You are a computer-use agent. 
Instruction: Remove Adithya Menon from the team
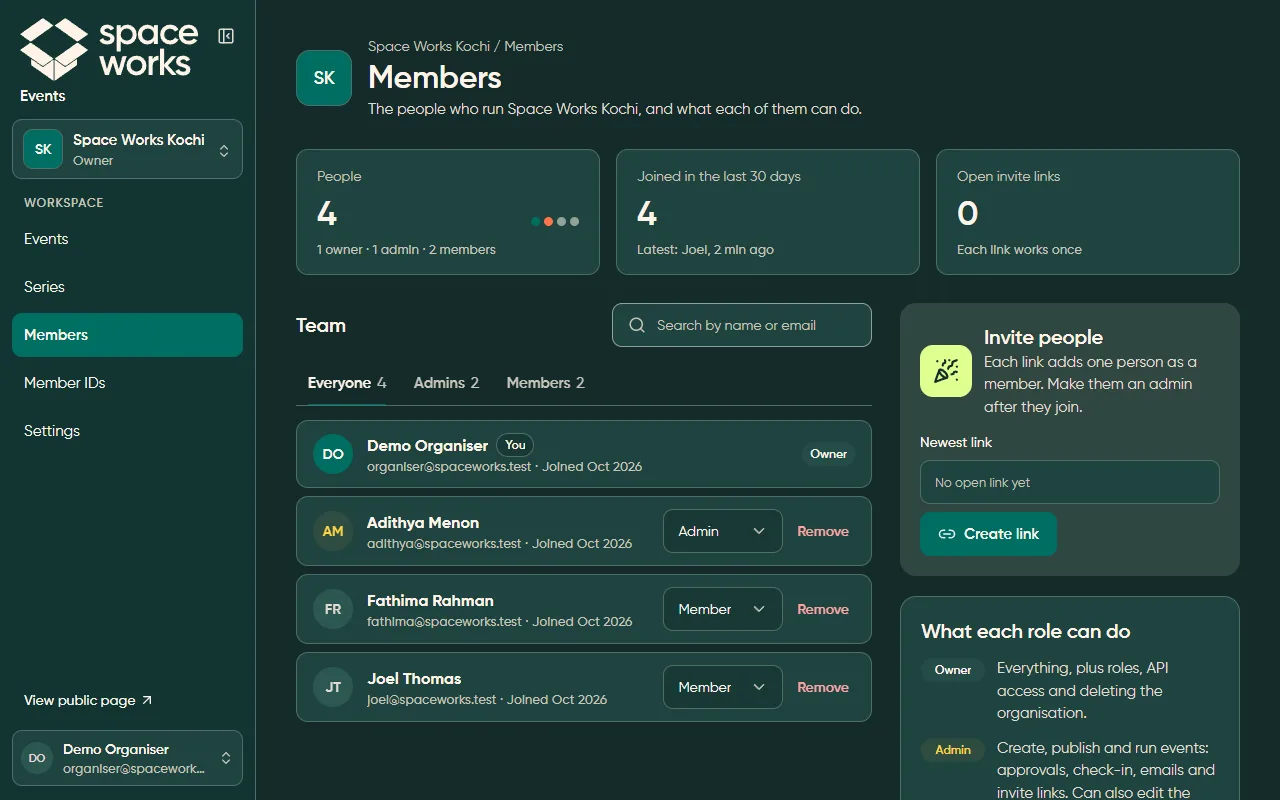(823, 531)
